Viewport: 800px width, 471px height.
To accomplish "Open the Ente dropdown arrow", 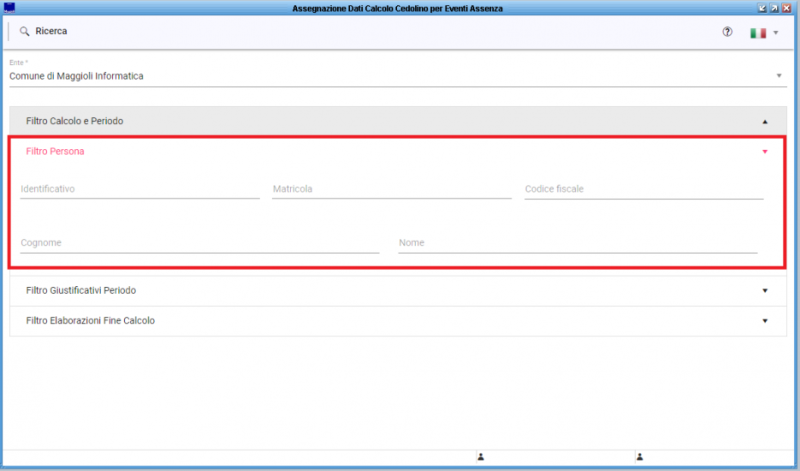I will [779, 76].
